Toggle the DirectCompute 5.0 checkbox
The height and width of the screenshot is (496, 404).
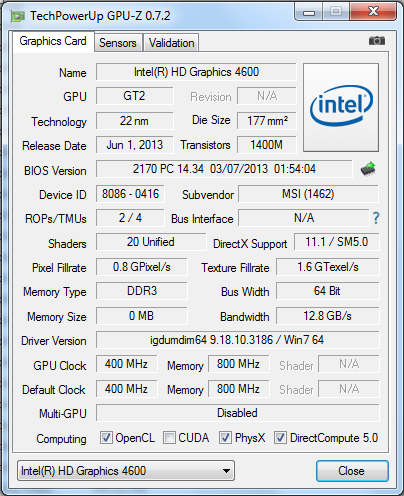coord(280,438)
